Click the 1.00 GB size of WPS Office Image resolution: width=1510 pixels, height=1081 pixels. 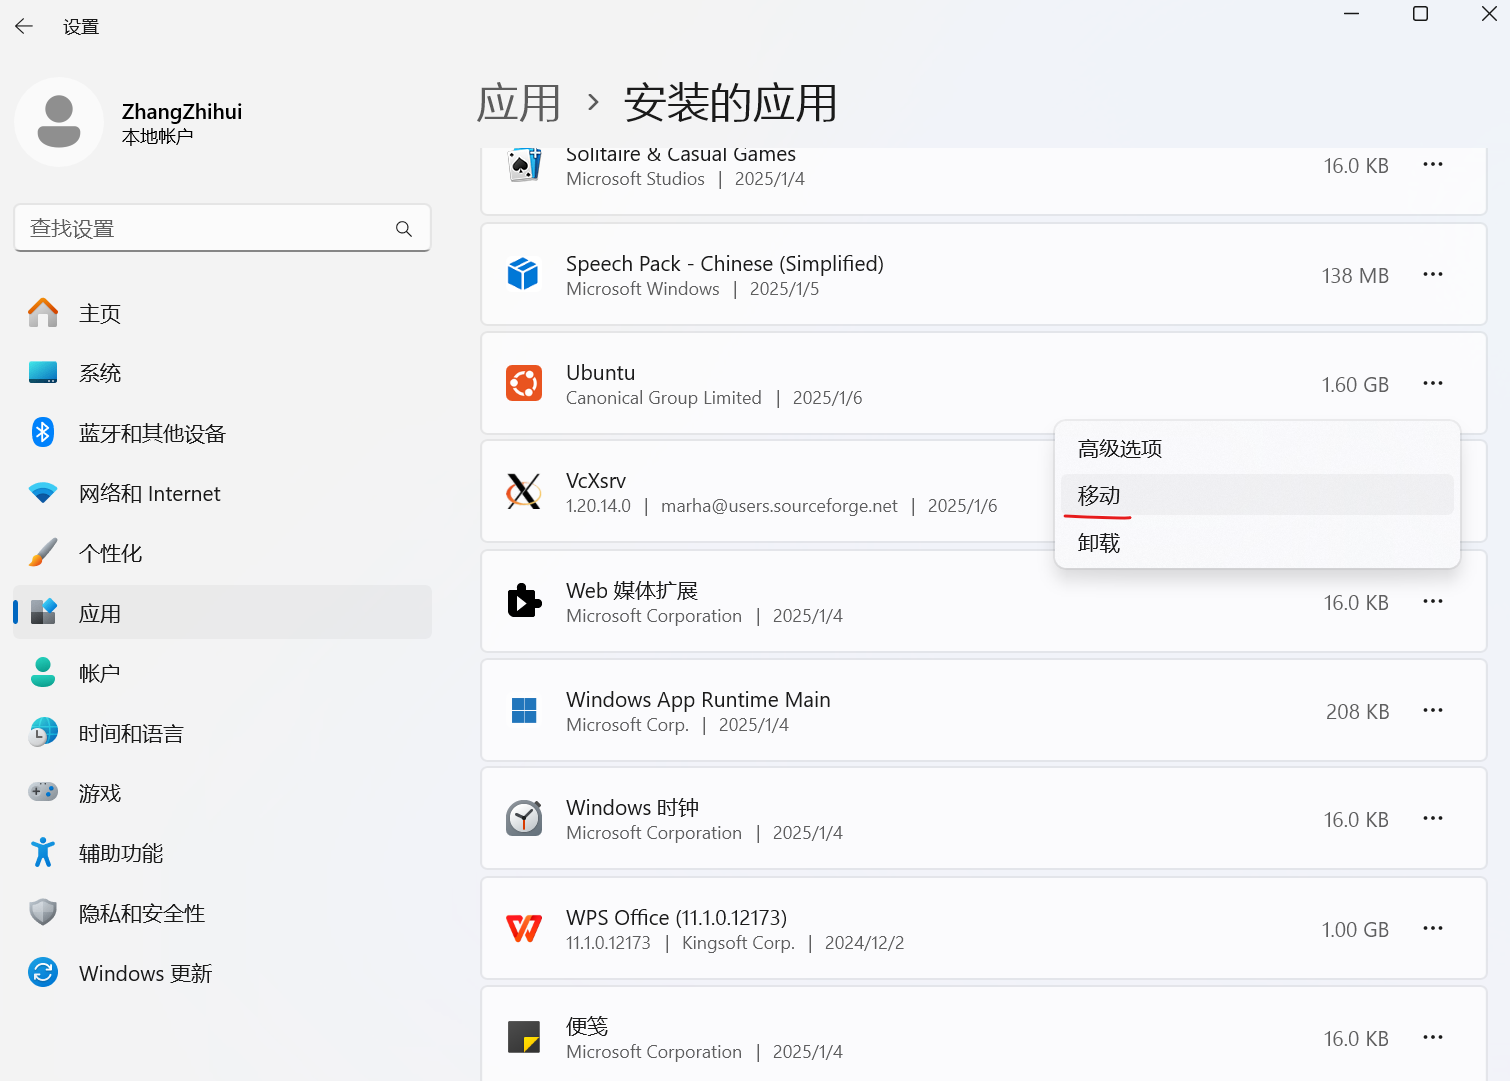click(1355, 930)
